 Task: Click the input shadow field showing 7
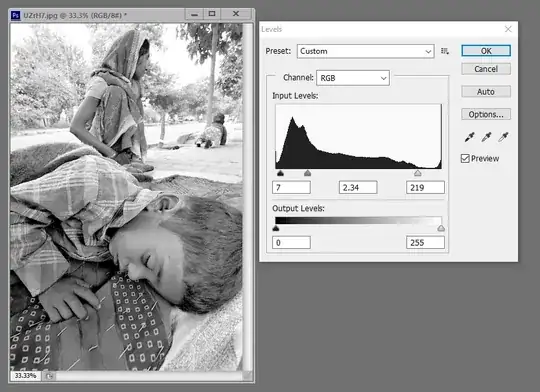291,188
